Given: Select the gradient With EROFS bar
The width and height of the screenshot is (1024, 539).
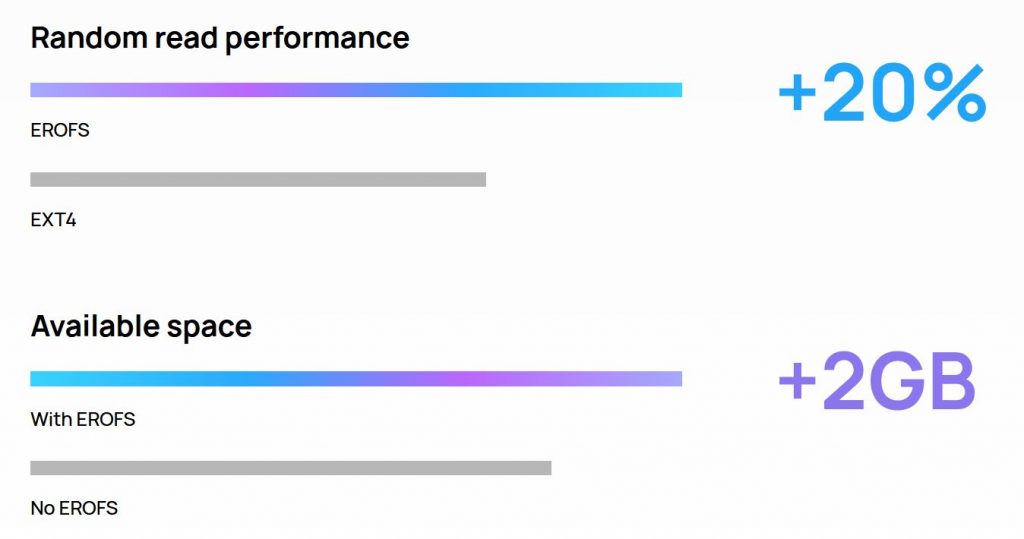Looking at the screenshot, I should pos(356,379).
